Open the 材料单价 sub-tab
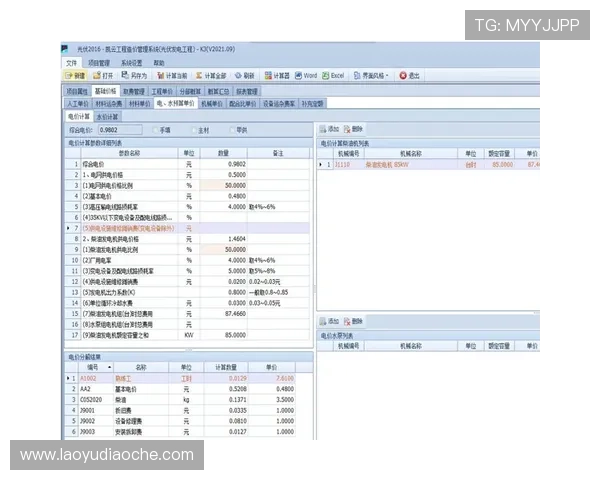 (140, 104)
